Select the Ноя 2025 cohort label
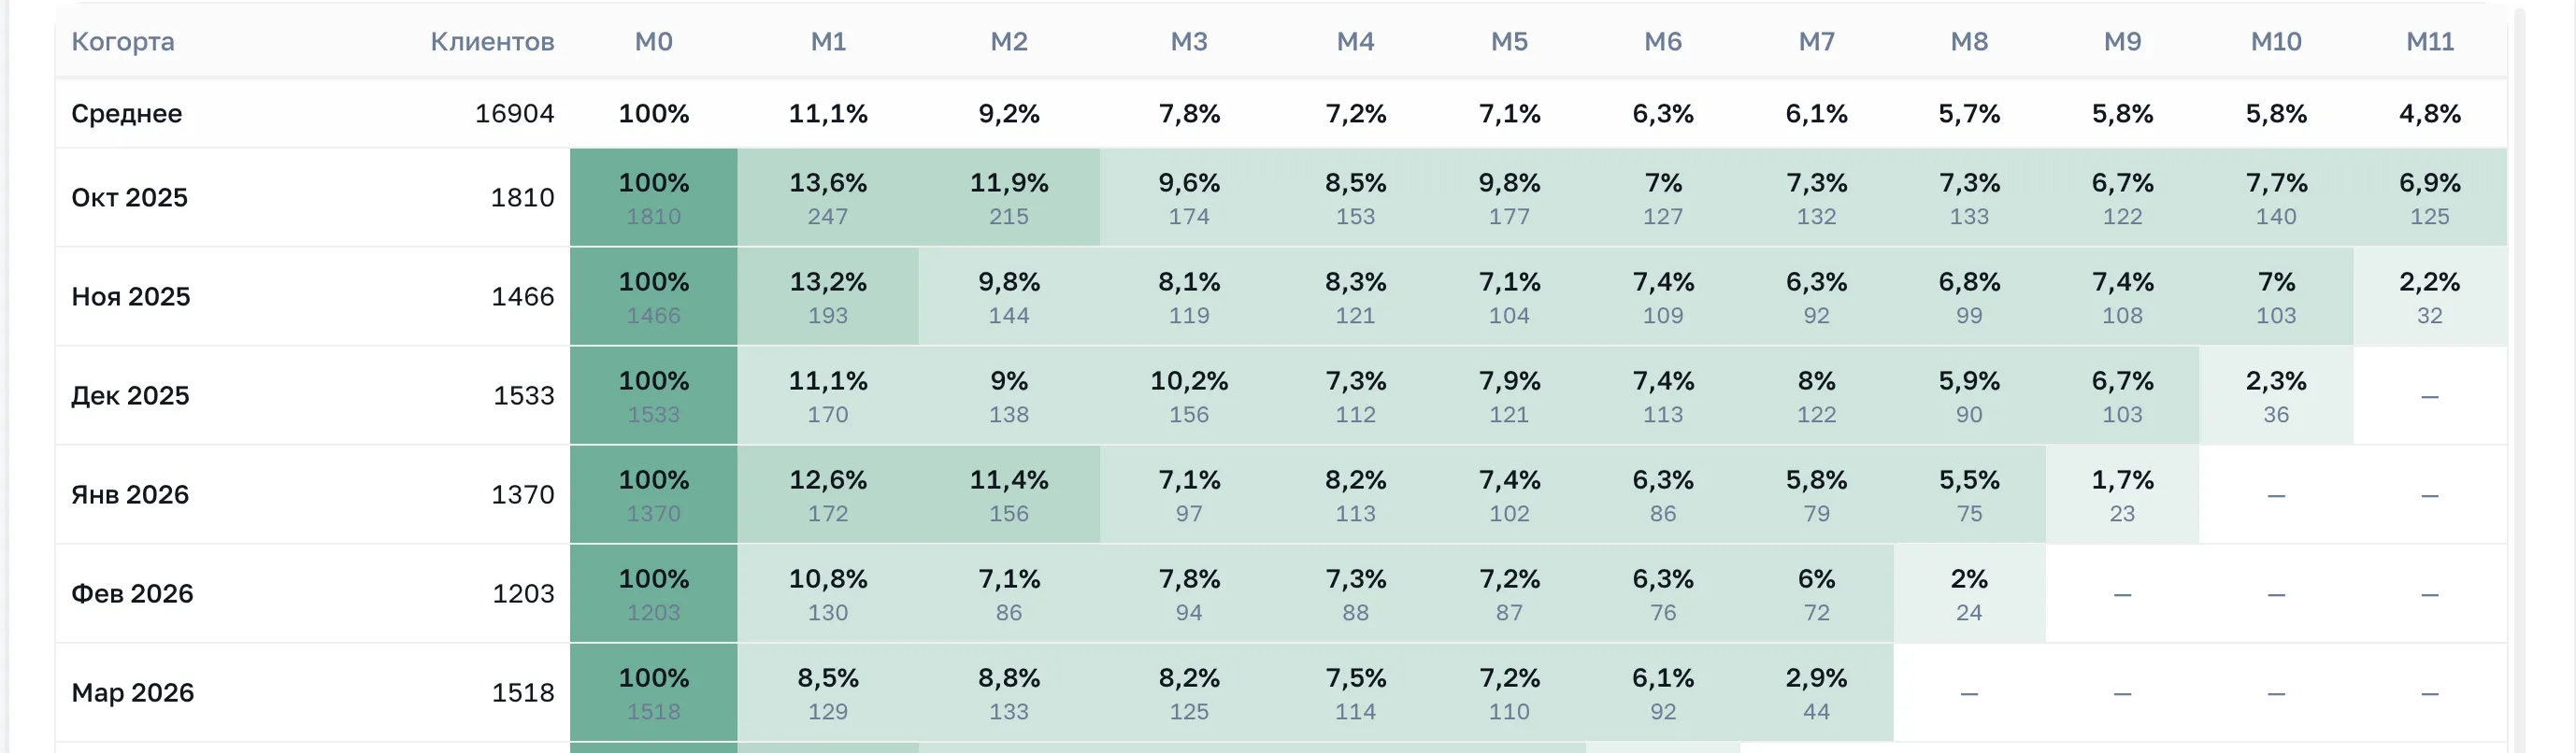Screen dimensions: 2576x753 coord(130,296)
